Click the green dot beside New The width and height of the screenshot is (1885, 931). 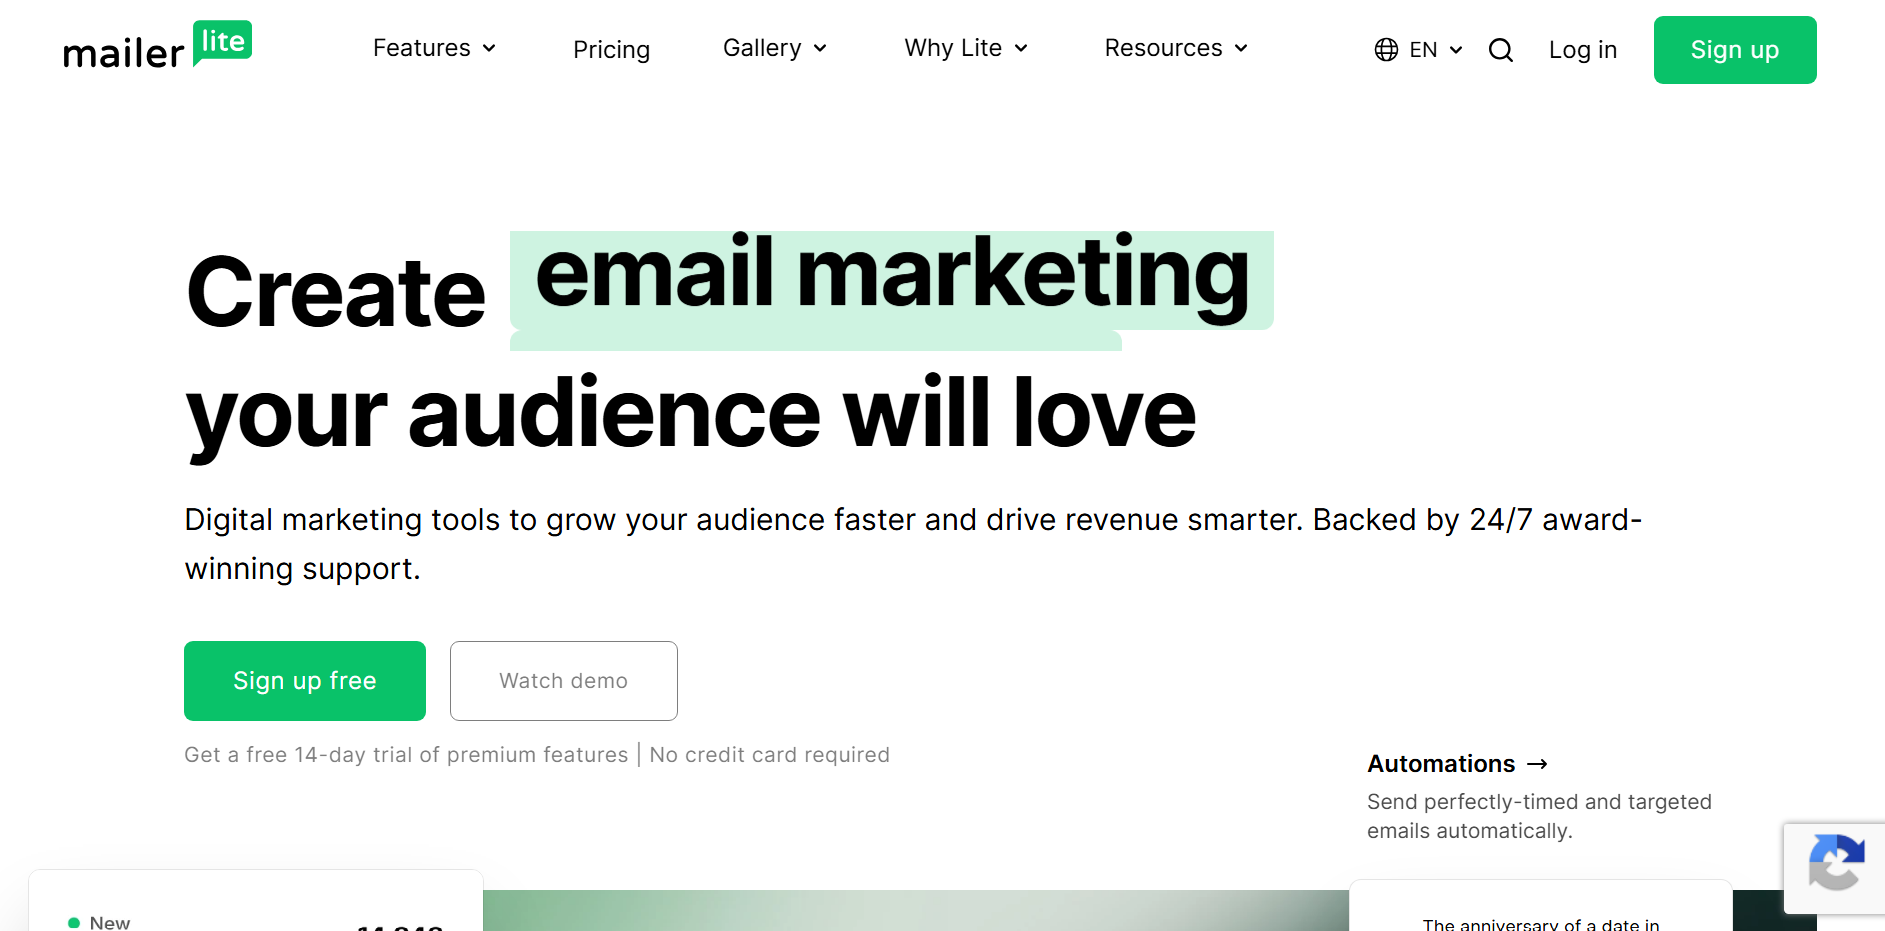[x=73, y=921]
